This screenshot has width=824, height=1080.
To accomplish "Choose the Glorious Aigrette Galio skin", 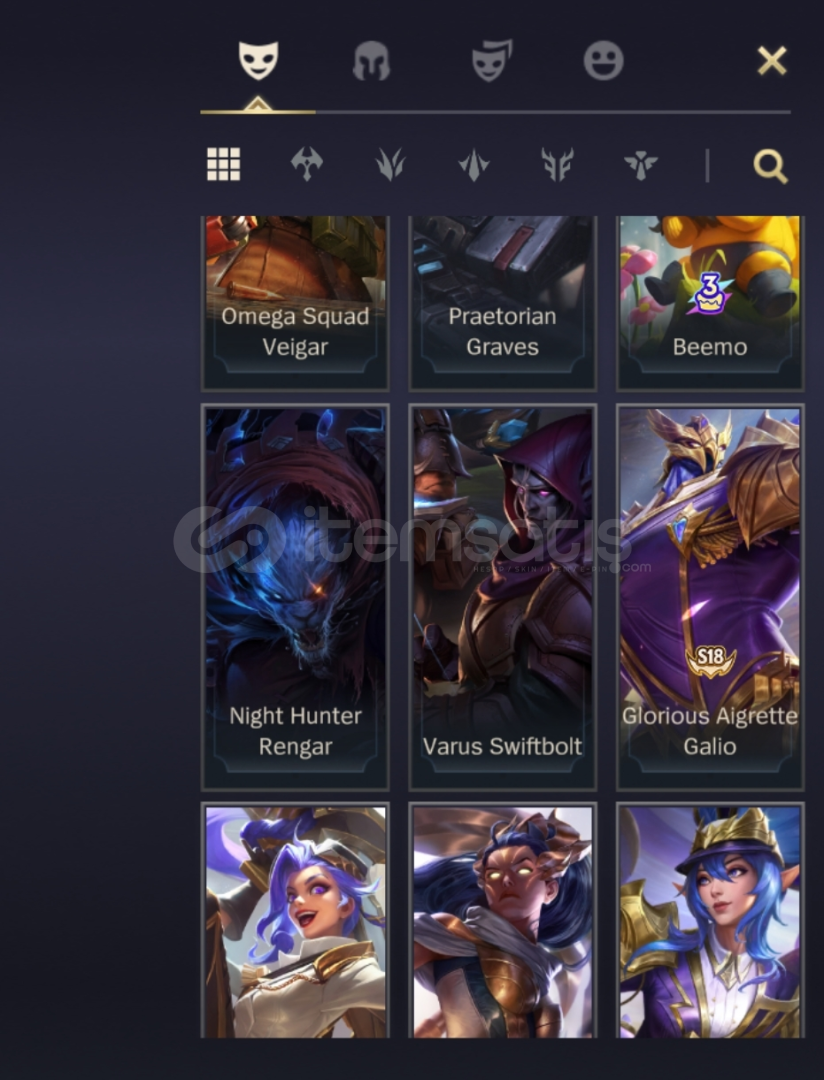I will click(x=710, y=597).
